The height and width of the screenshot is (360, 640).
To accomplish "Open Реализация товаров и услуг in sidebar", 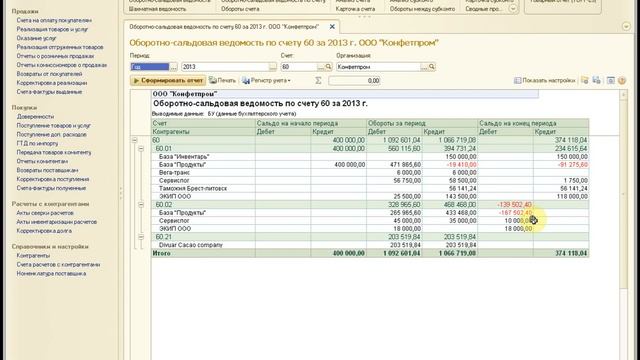I will tap(52, 29).
